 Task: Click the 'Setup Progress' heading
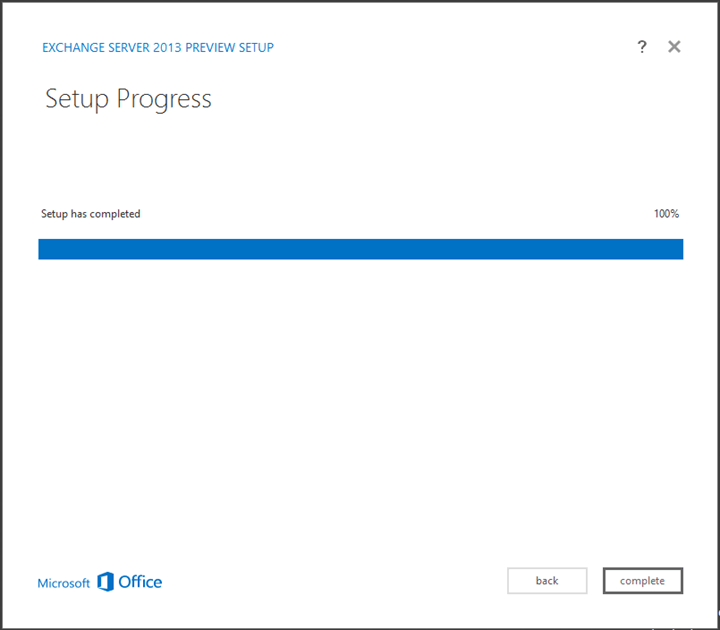point(128,99)
